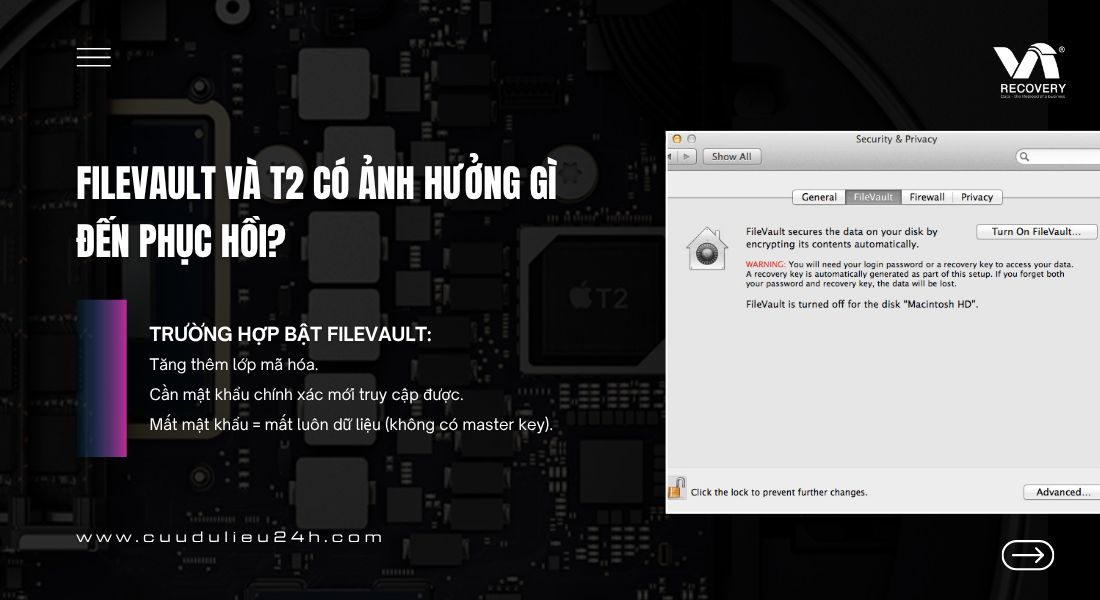1100x600 pixels.
Task: Click the "FILEVAULT VÀ T2" main headline
Action: pos(316,212)
